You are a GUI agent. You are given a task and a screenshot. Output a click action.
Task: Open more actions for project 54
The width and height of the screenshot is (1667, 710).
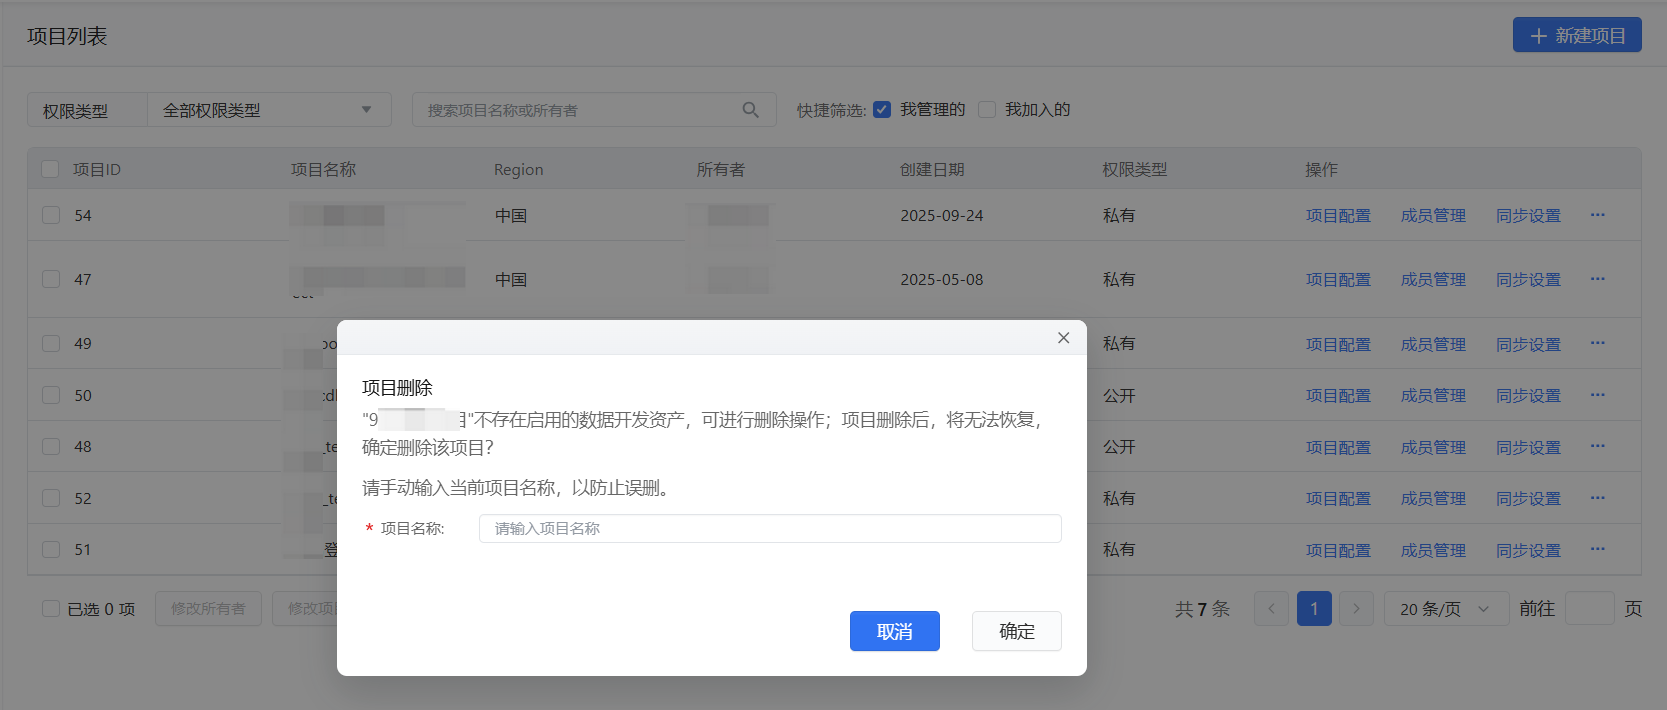(x=1597, y=215)
